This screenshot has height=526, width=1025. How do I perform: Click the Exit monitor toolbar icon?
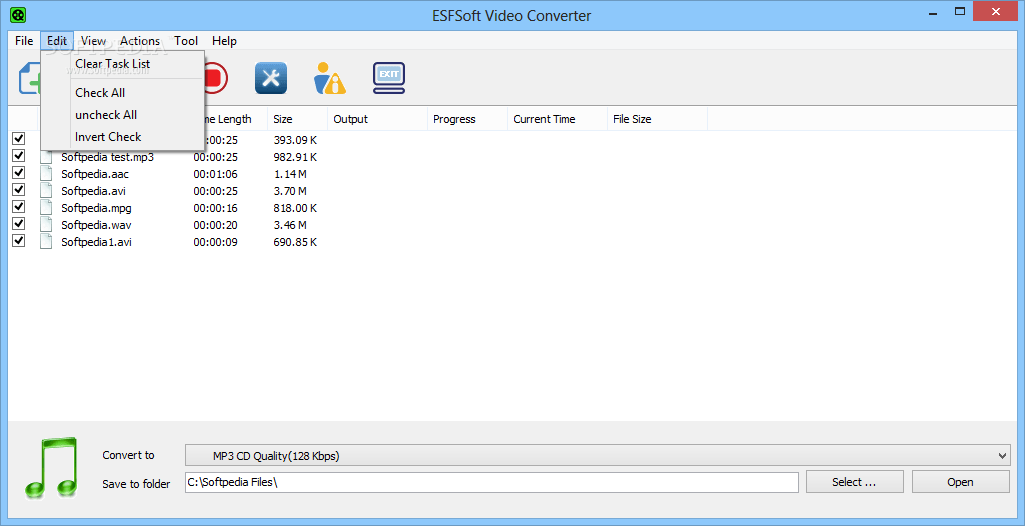pos(389,78)
